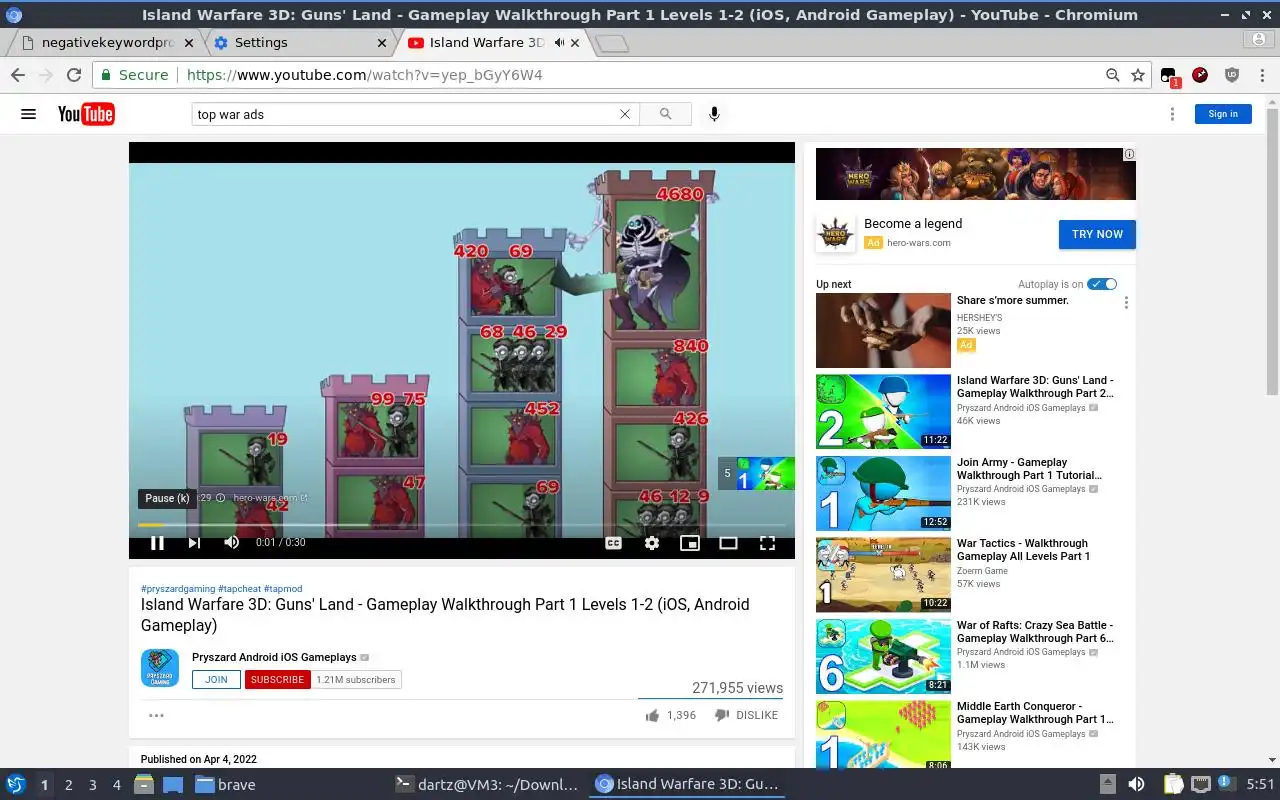Skip to the next video

(194, 543)
